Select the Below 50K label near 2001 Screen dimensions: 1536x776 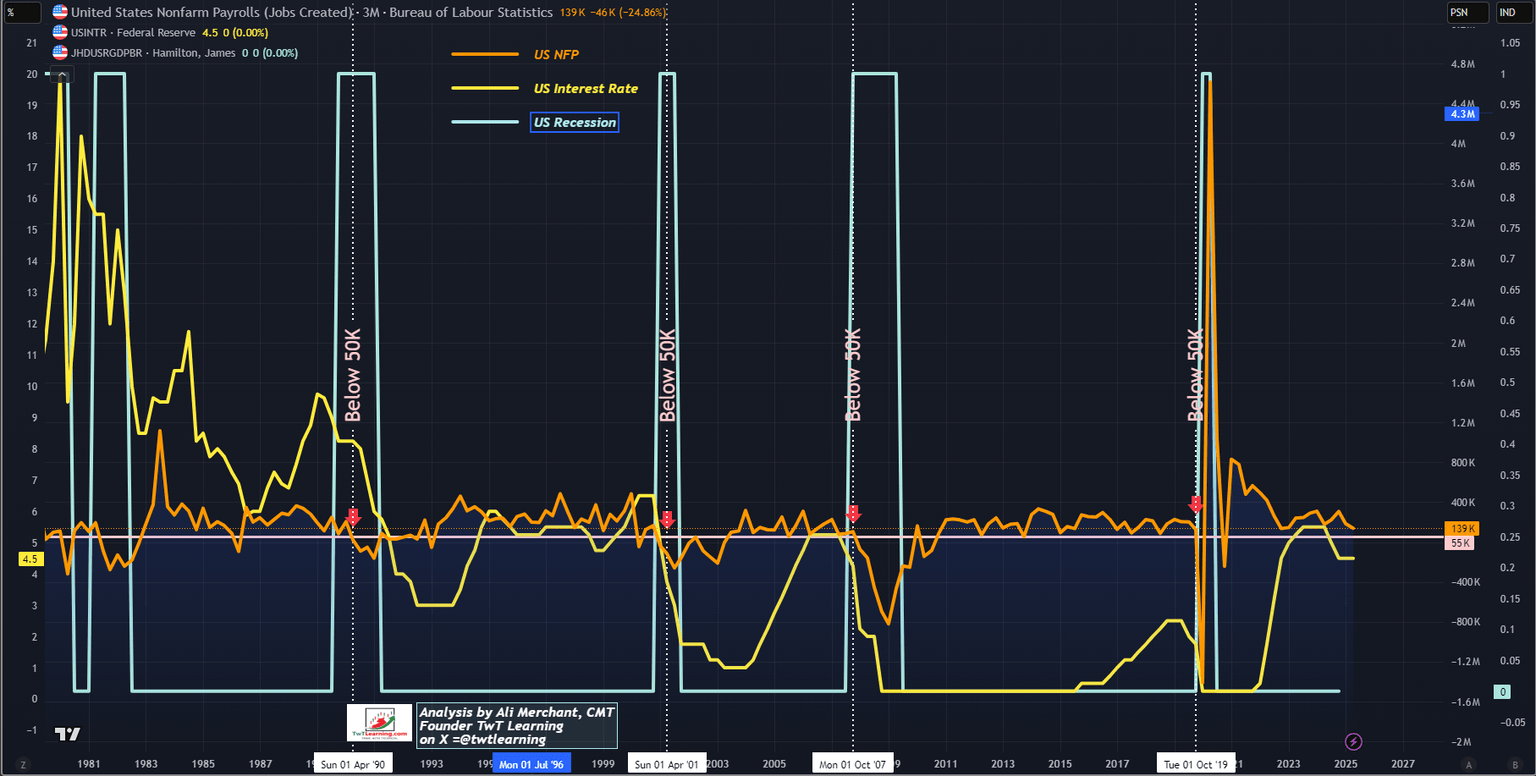coord(668,375)
